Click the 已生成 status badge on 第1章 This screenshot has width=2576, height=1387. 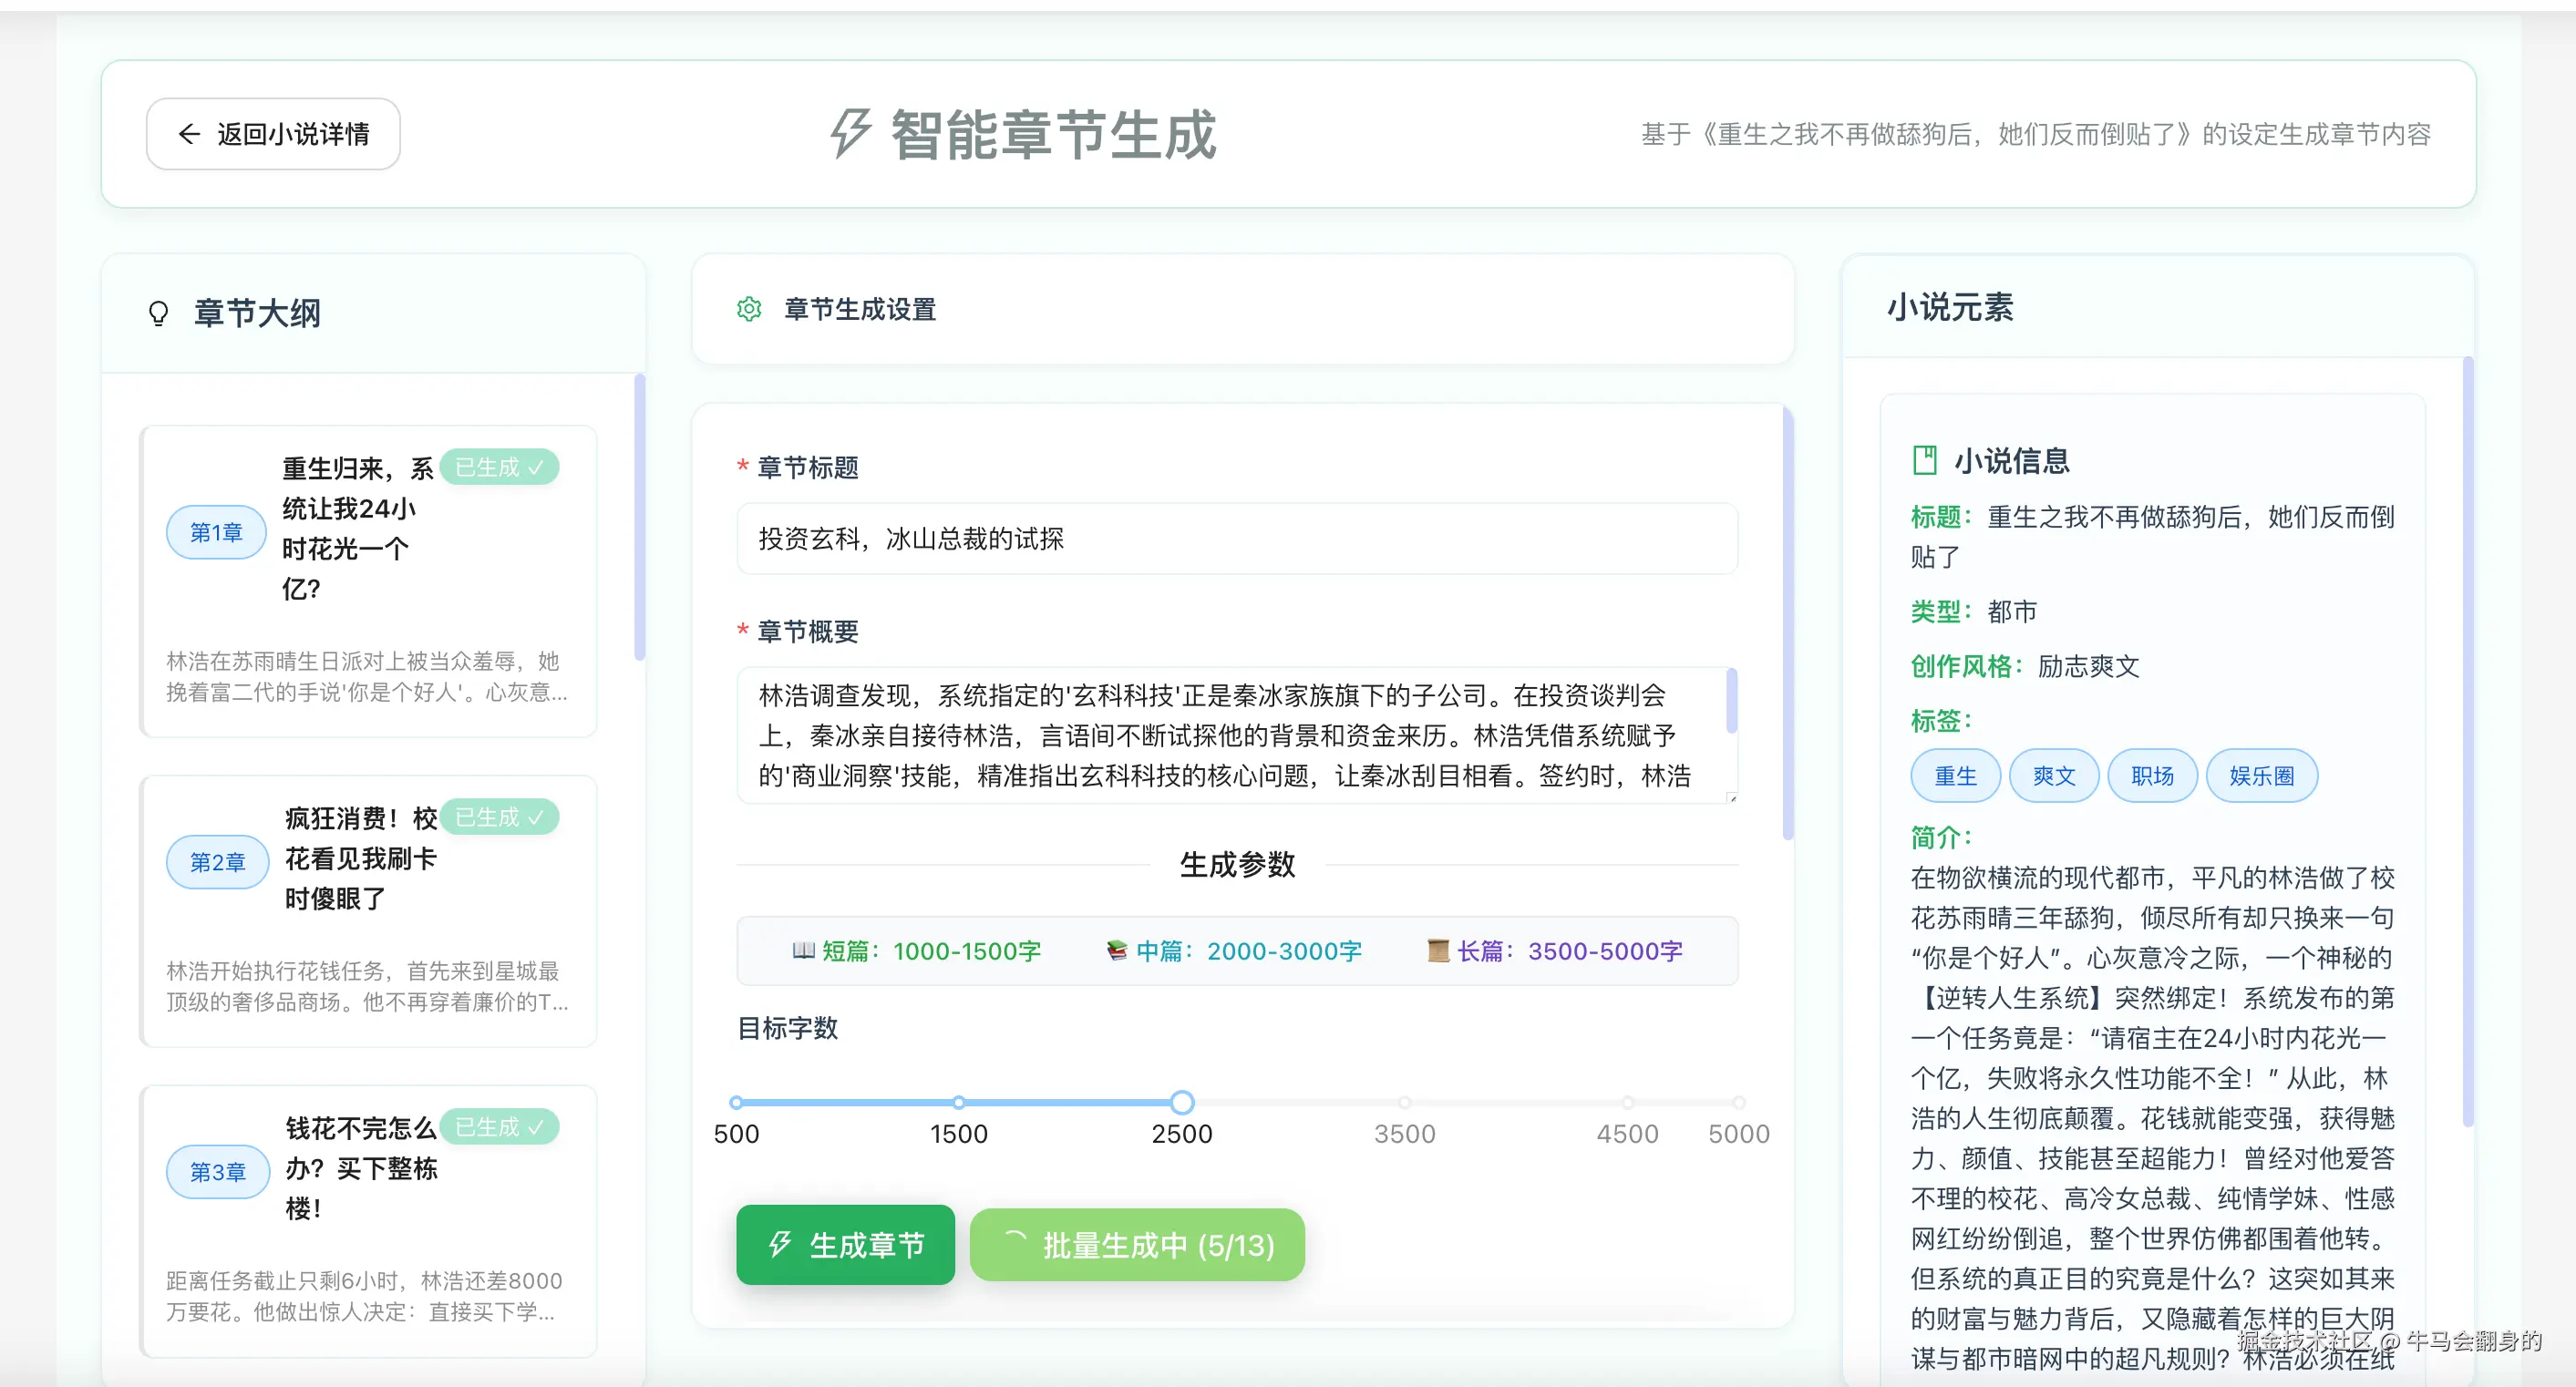498,466
